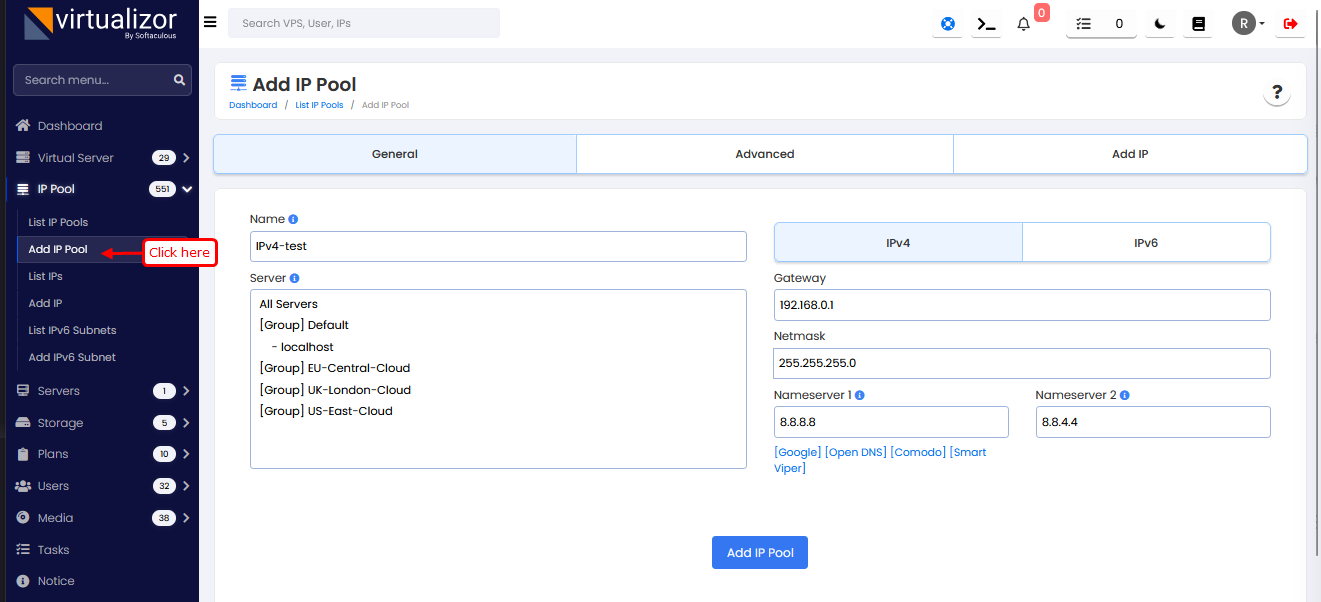
Task: Click the hamburger menu toggle icon
Action: tap(210, 22)
